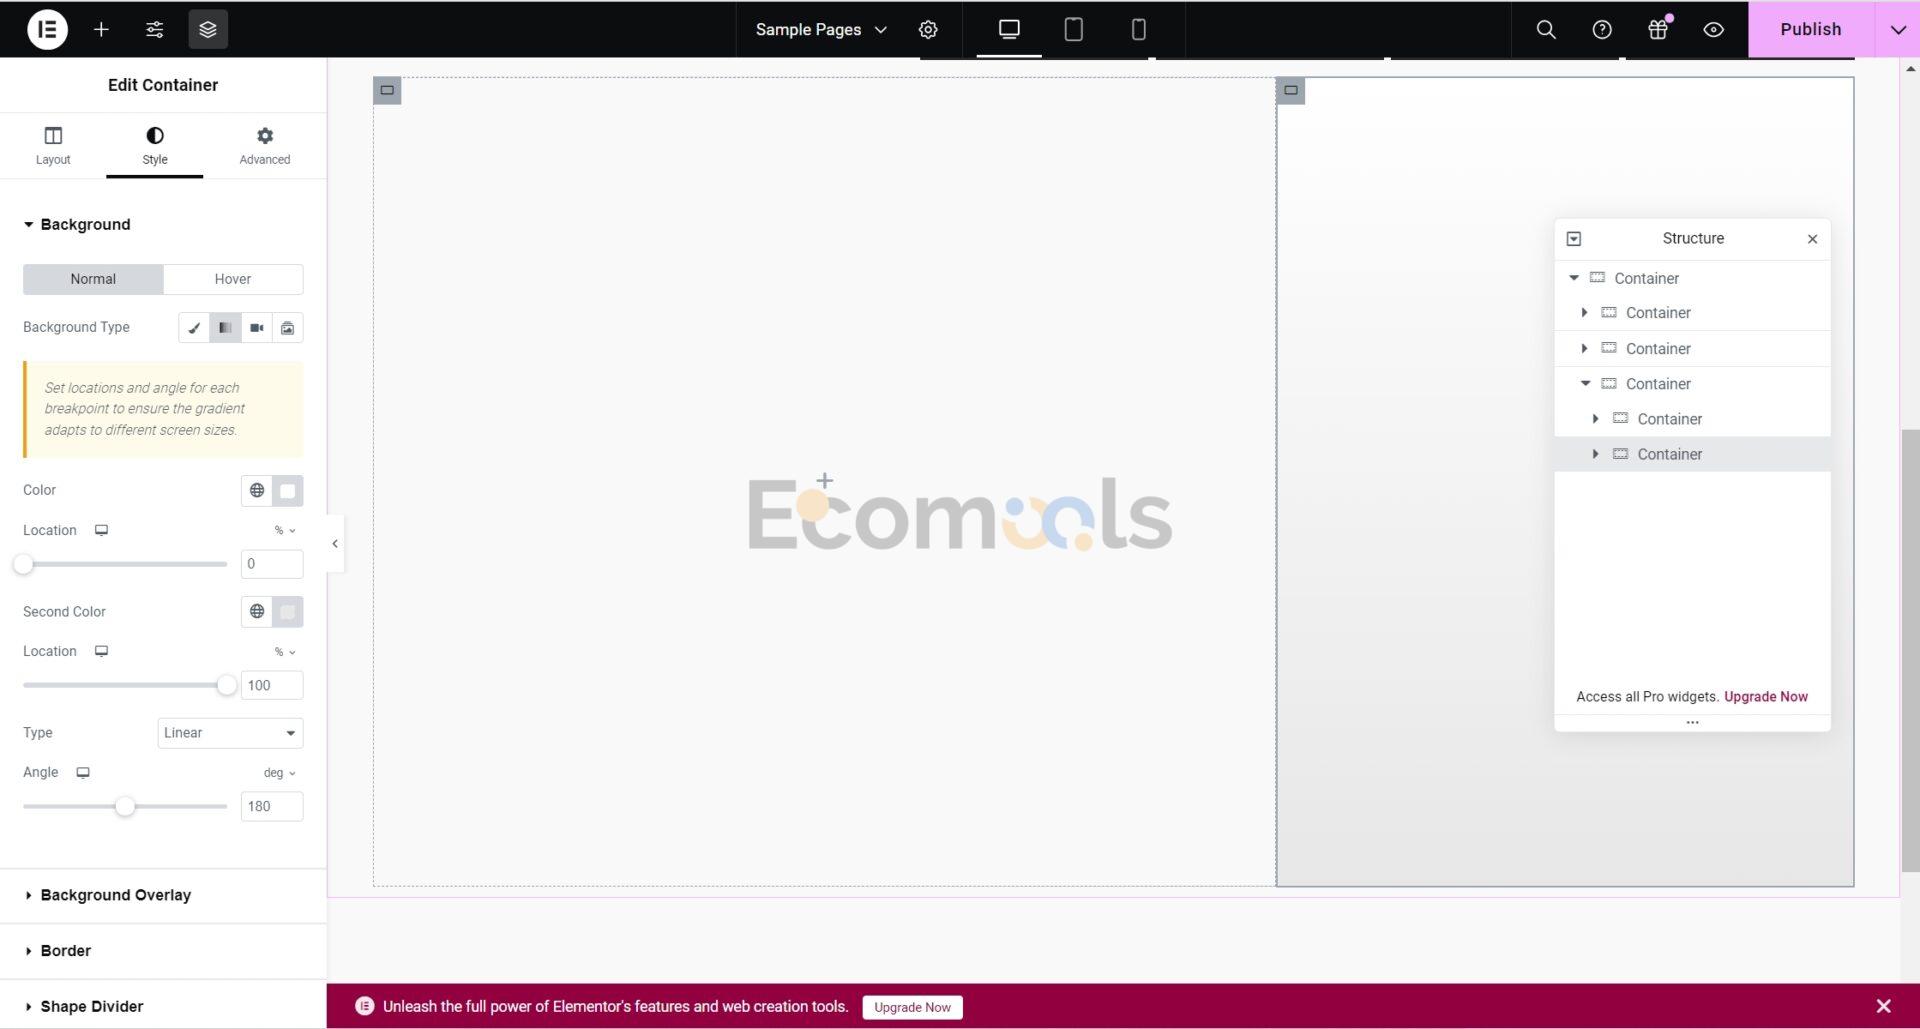This screenshot has width=1920, height=1029.
Task: Preview changes with the eye icon
Action: 1714,29
